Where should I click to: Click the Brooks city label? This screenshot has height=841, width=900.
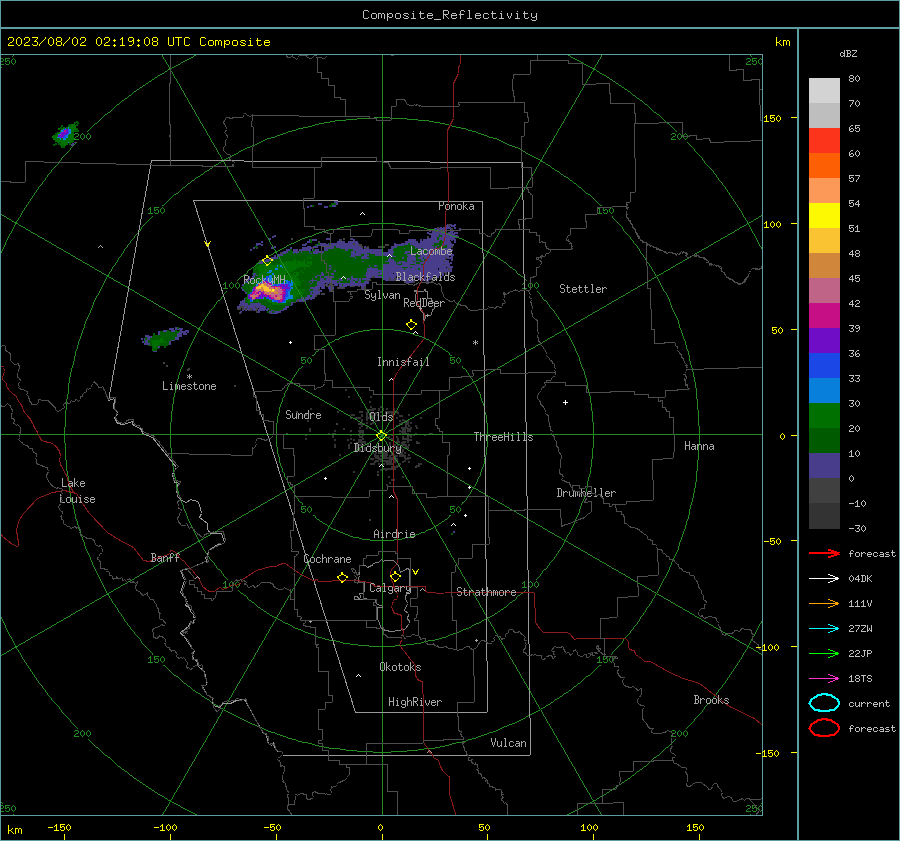[x=711, y=700]
